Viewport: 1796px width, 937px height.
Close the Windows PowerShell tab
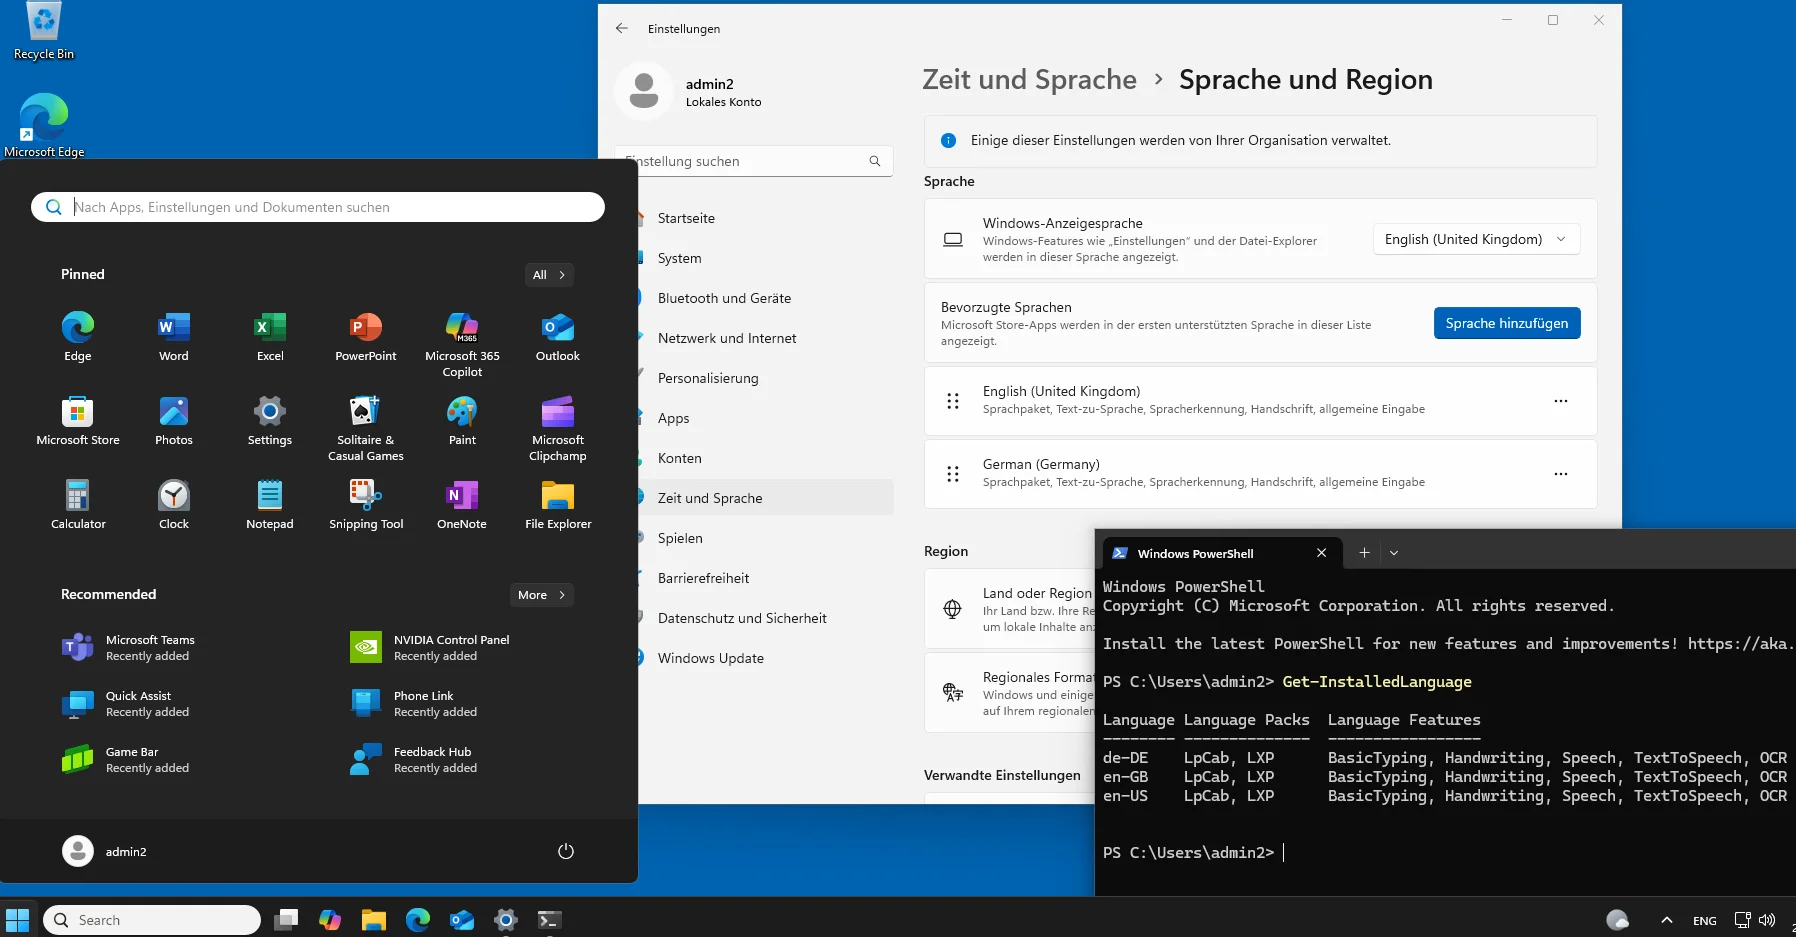tap(1322, 553)
